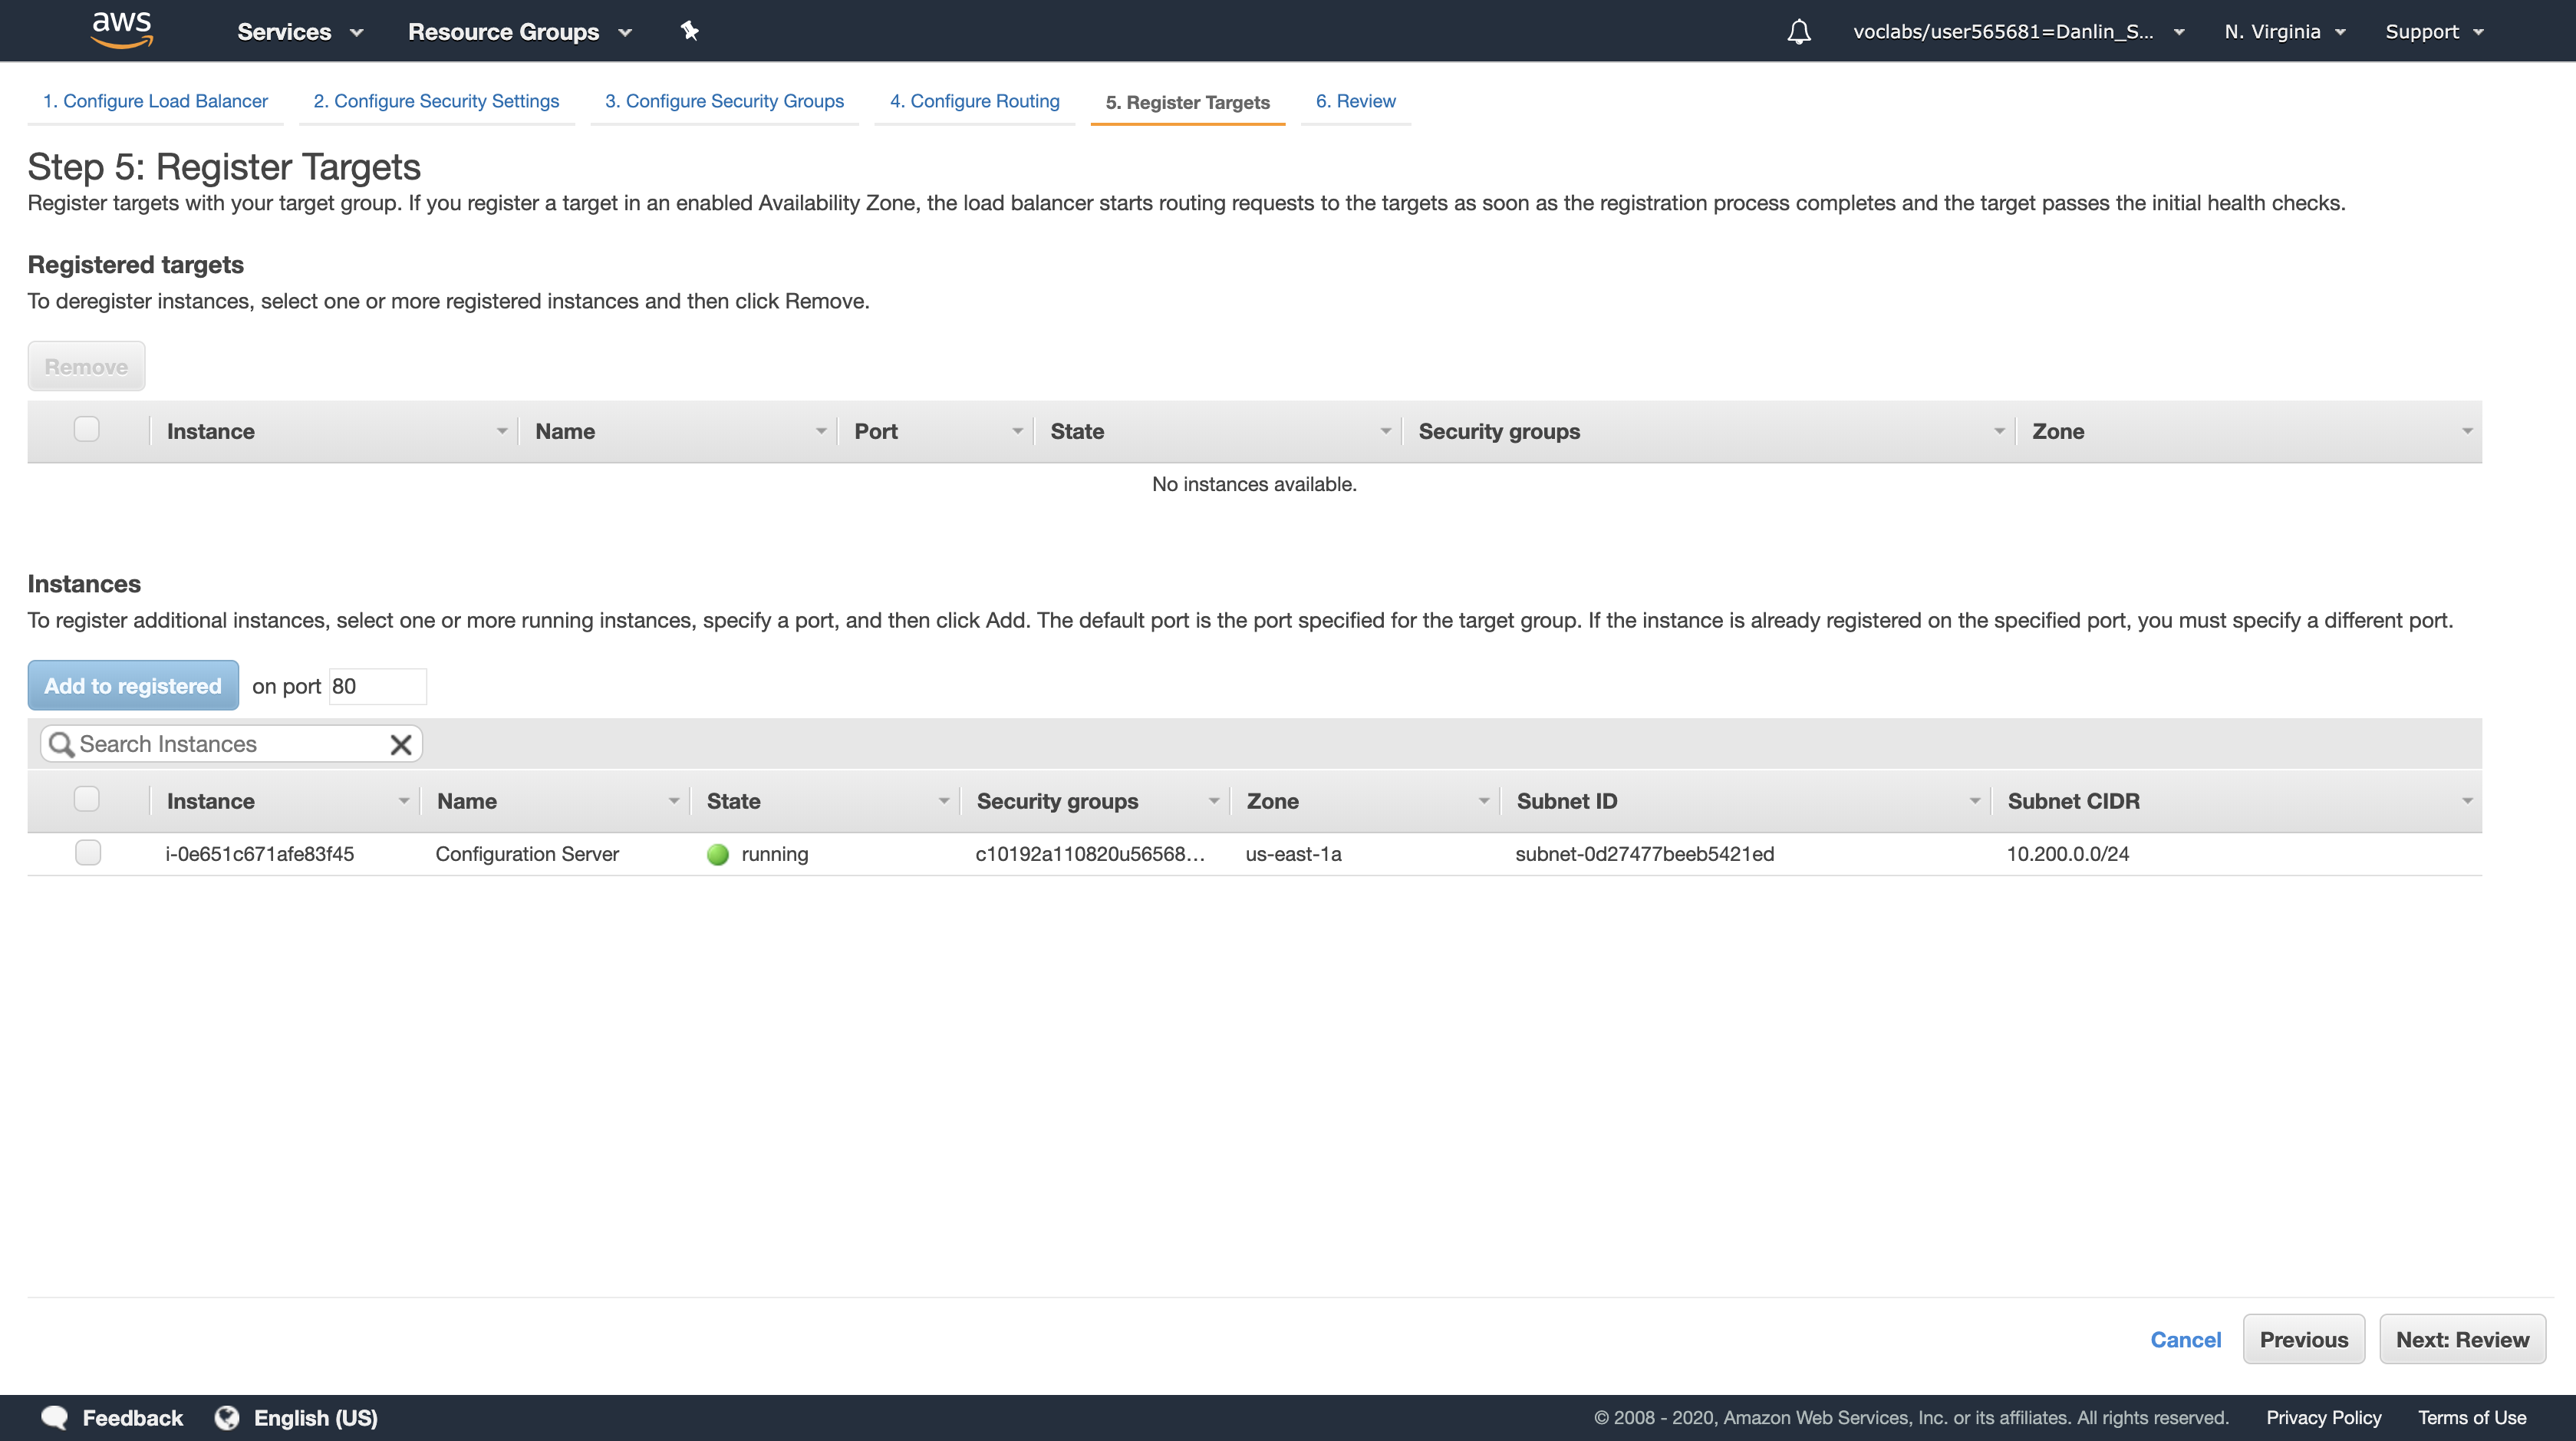This screenshot has height=1441, width=2576.
Task: Click the AWS logo home icon
Action: coord(121,30)
